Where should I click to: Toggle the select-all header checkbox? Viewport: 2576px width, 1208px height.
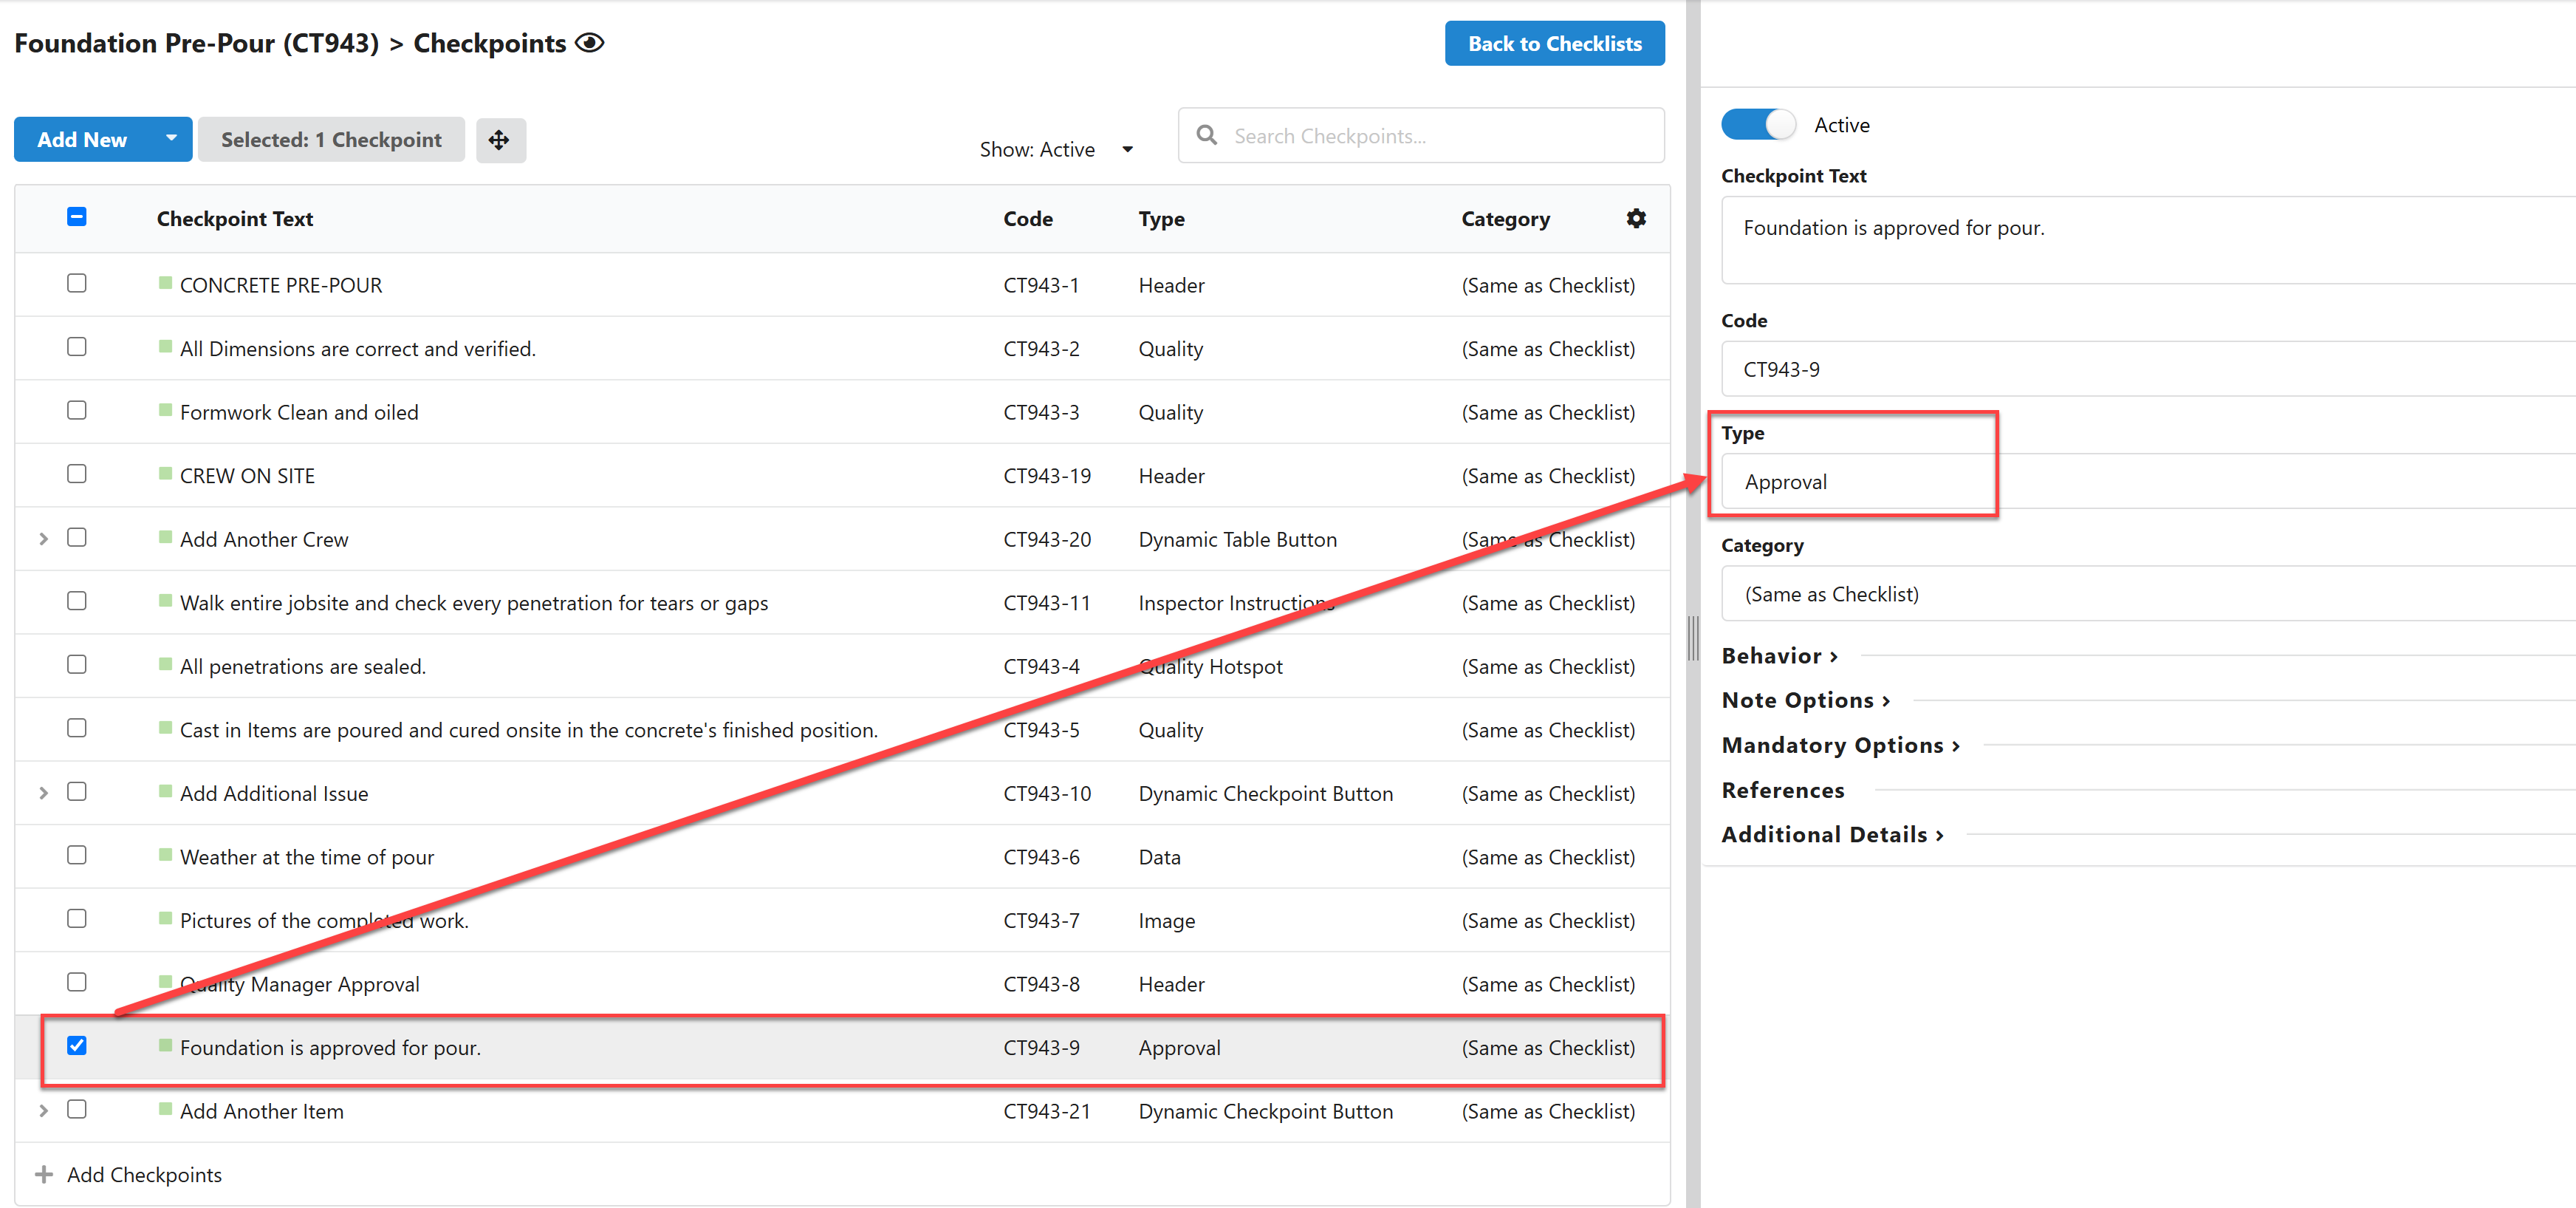(x=77, y=217)
